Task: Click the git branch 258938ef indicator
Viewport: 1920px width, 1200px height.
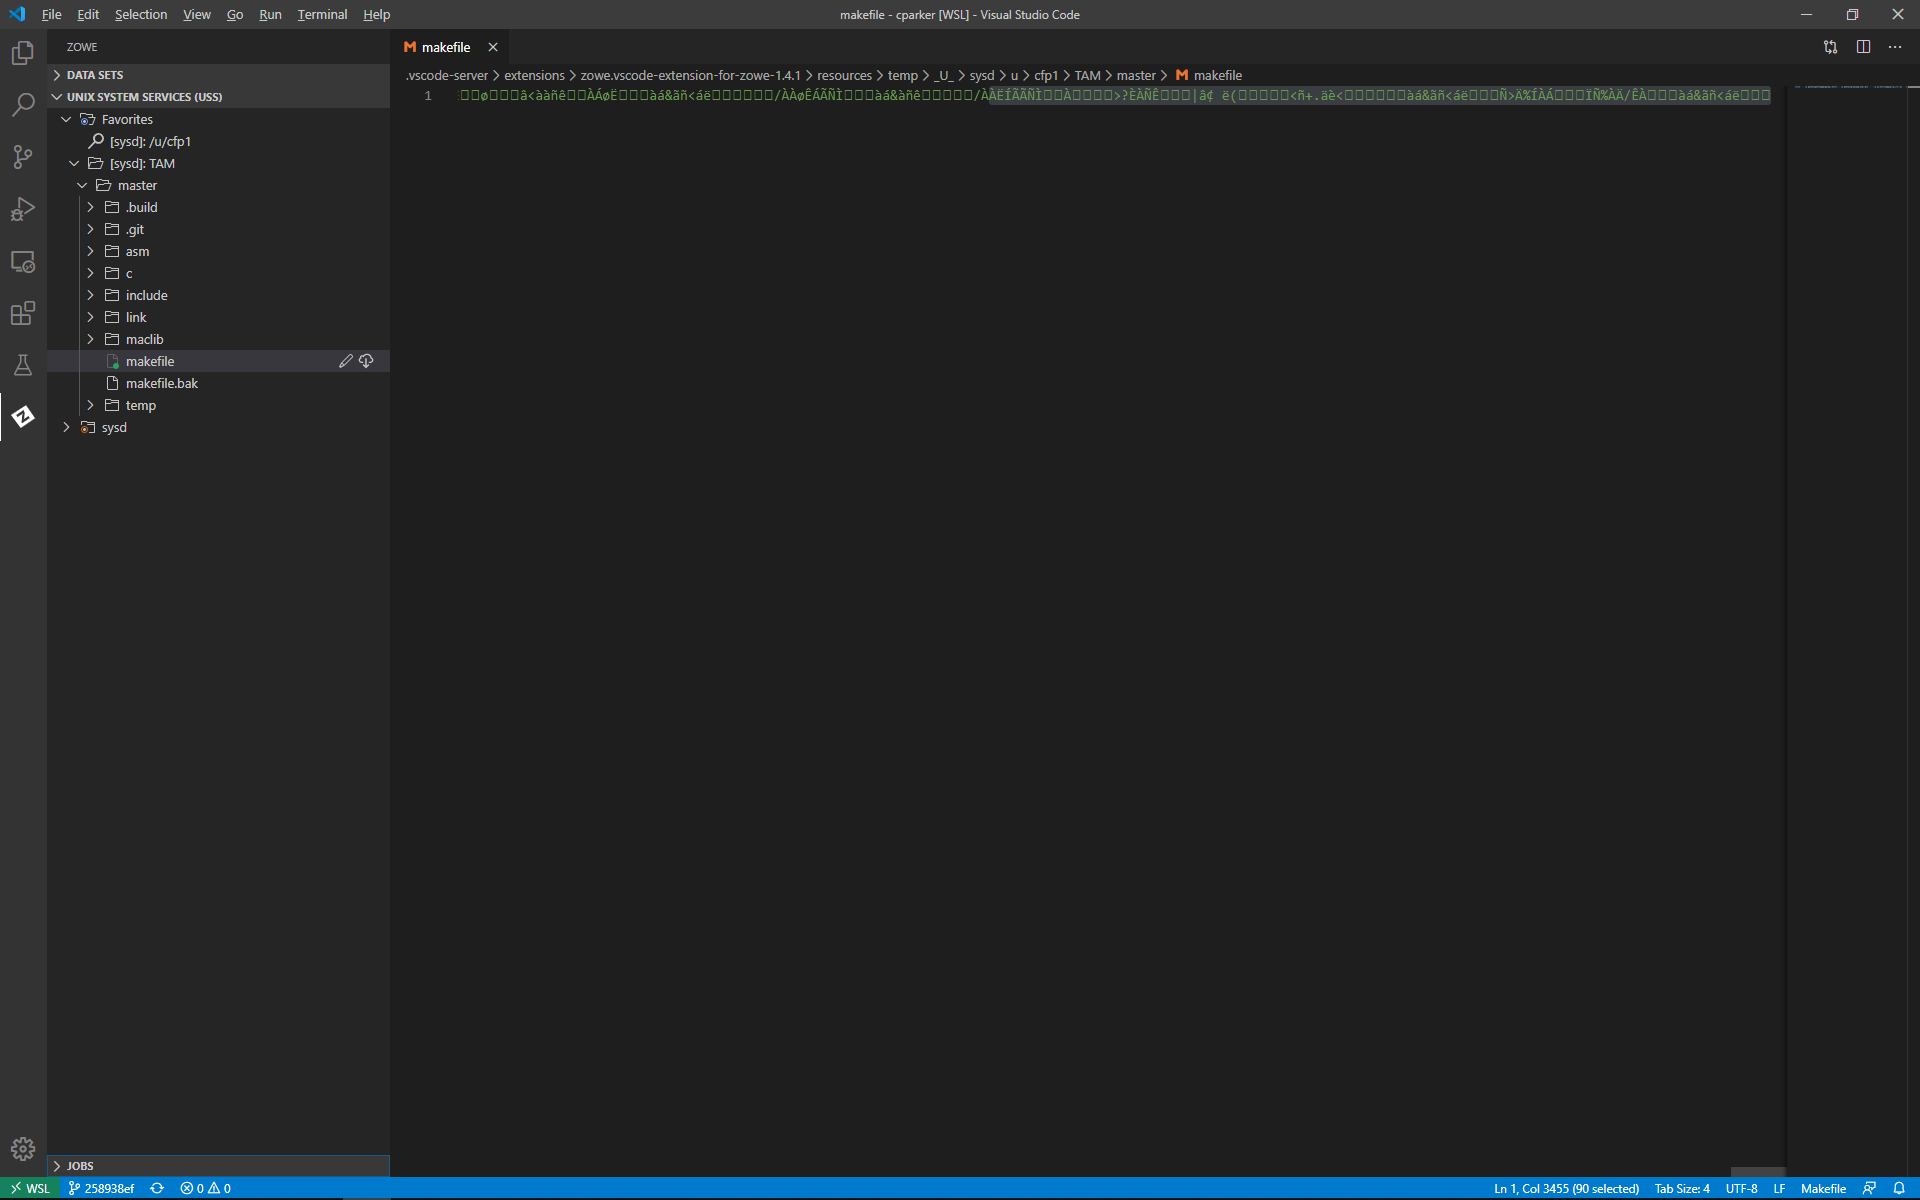Action: 101,1188
